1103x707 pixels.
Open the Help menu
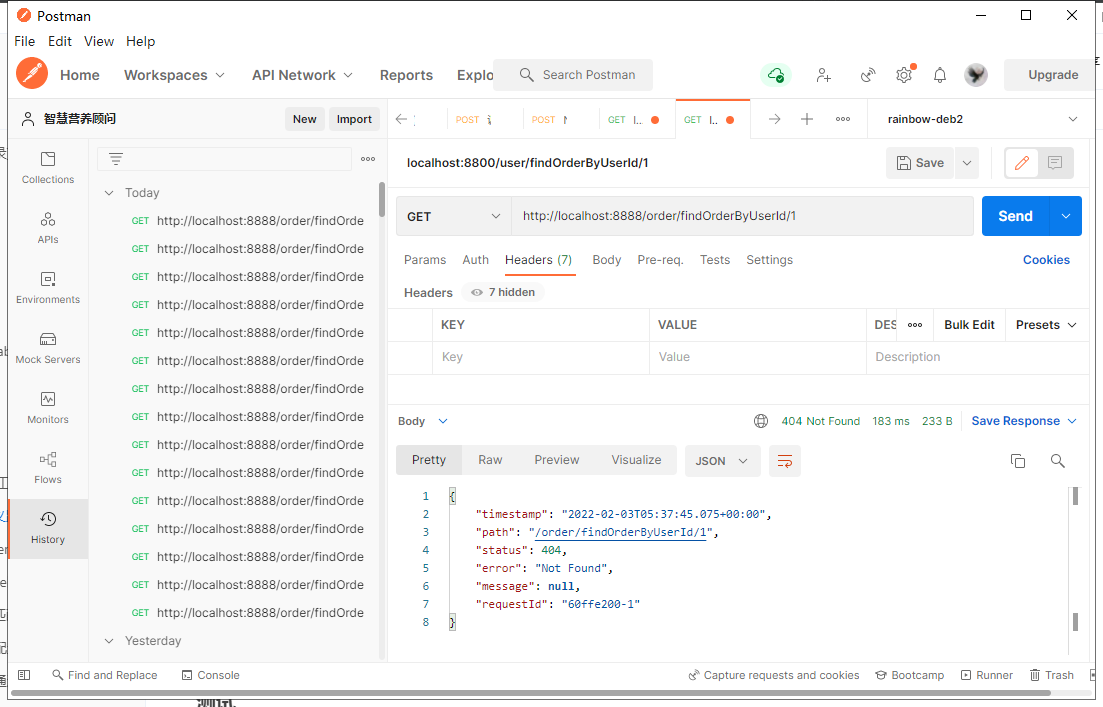141,42
